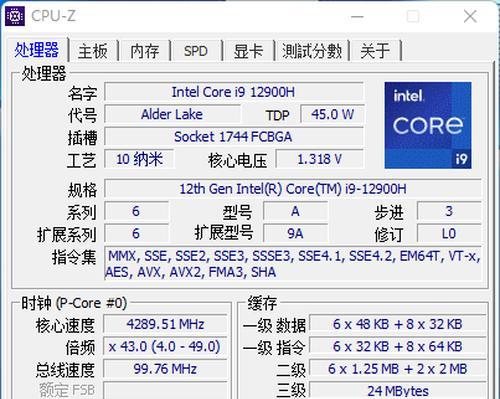500x399 pixels.
Task: Close the CPU-Z window
Action: click(x=470, y=16)
